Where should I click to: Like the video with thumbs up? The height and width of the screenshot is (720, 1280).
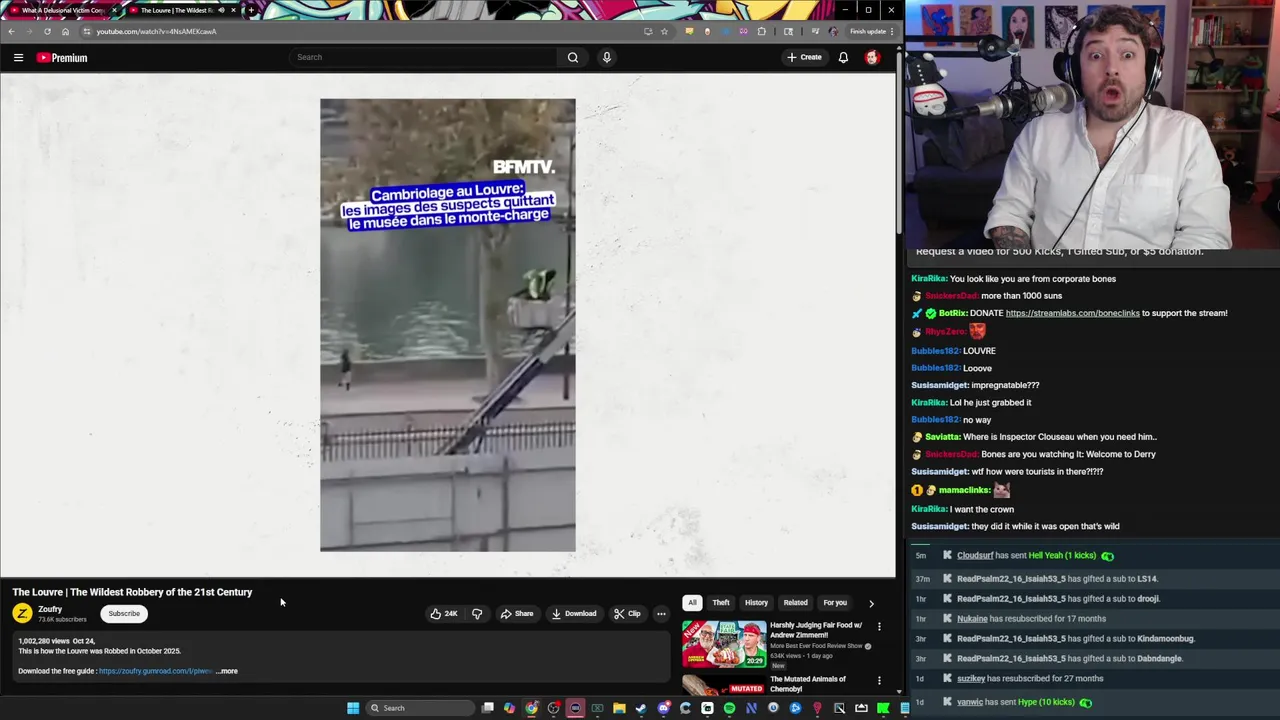click(x=444, y=614)
